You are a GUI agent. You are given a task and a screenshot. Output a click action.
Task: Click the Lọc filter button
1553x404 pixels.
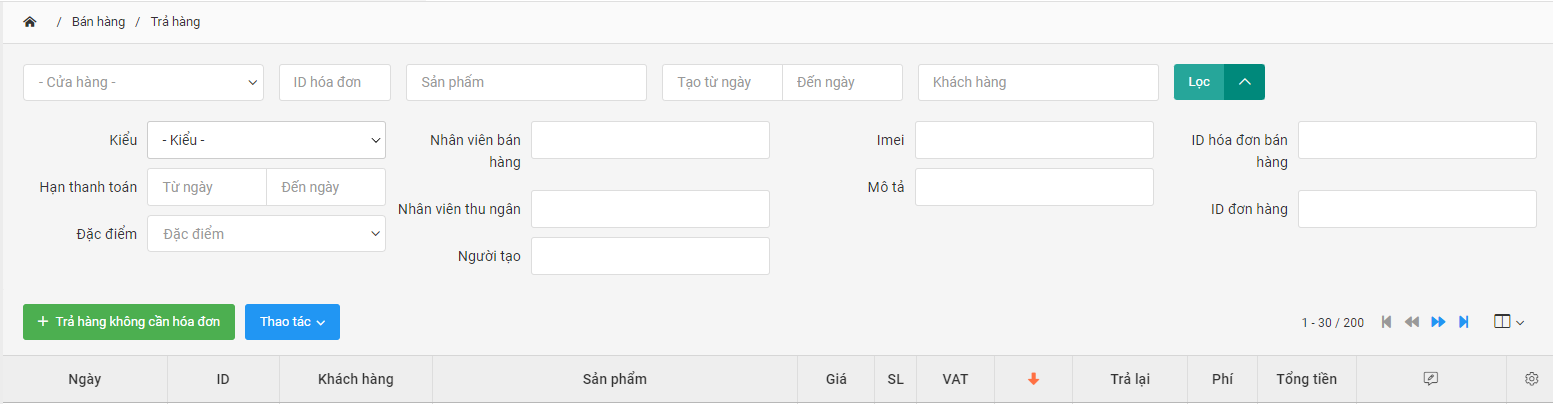point(1199,82)
